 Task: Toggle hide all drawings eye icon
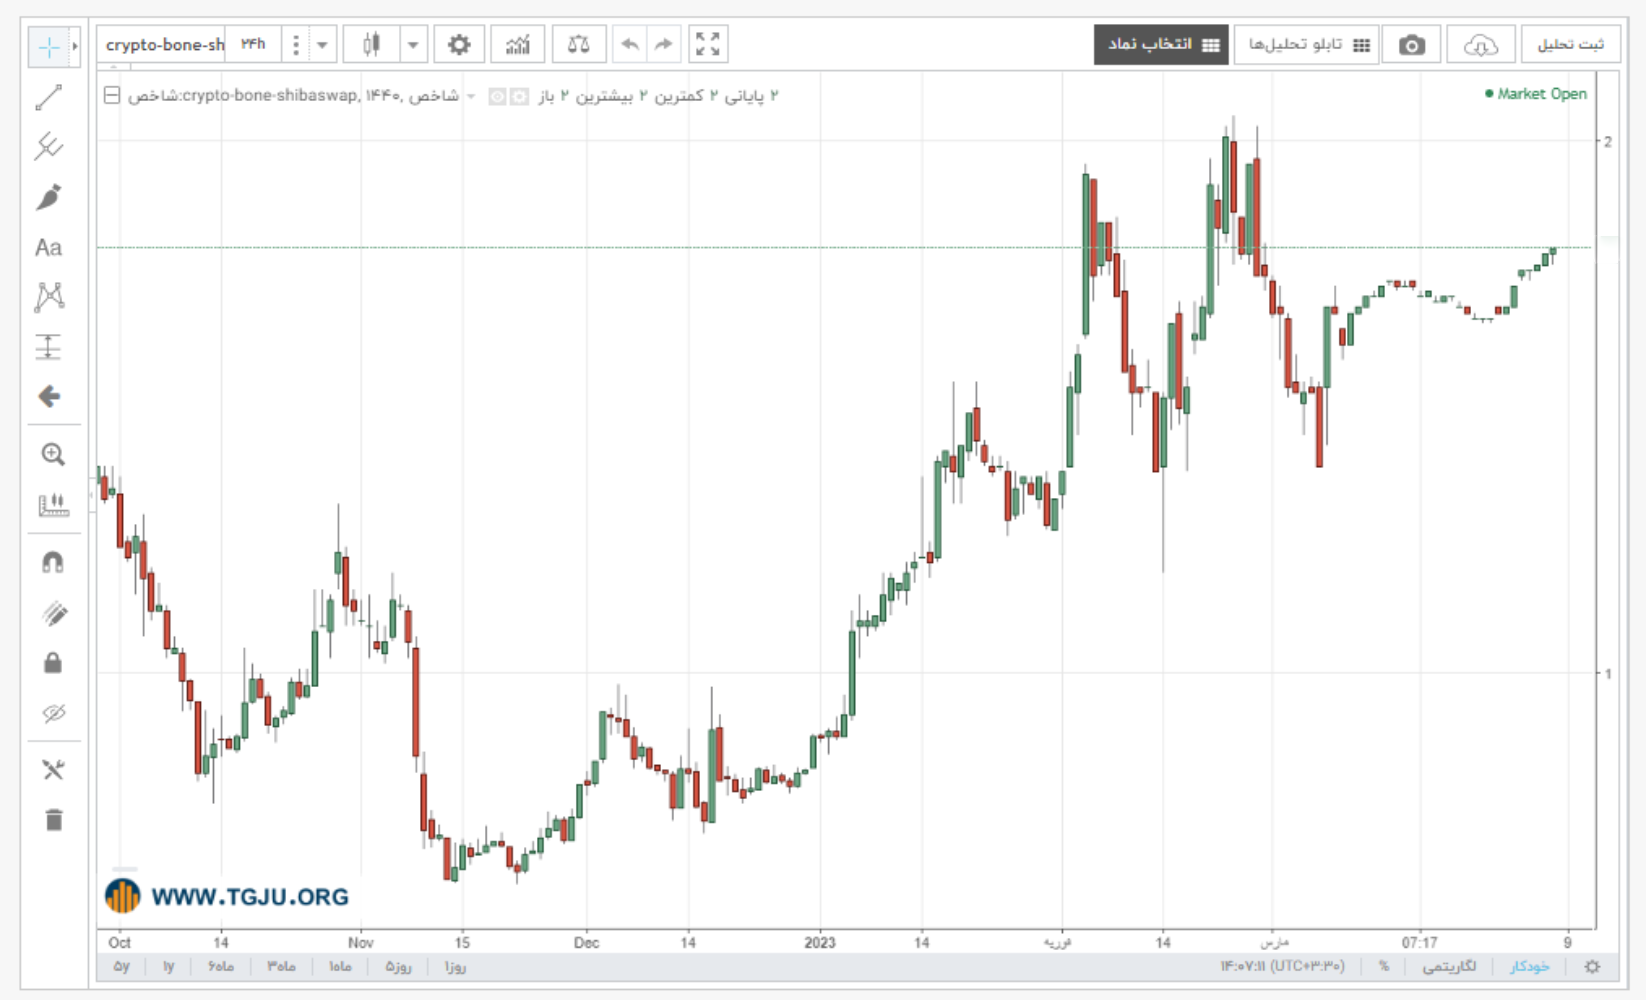tap(53, 713)
